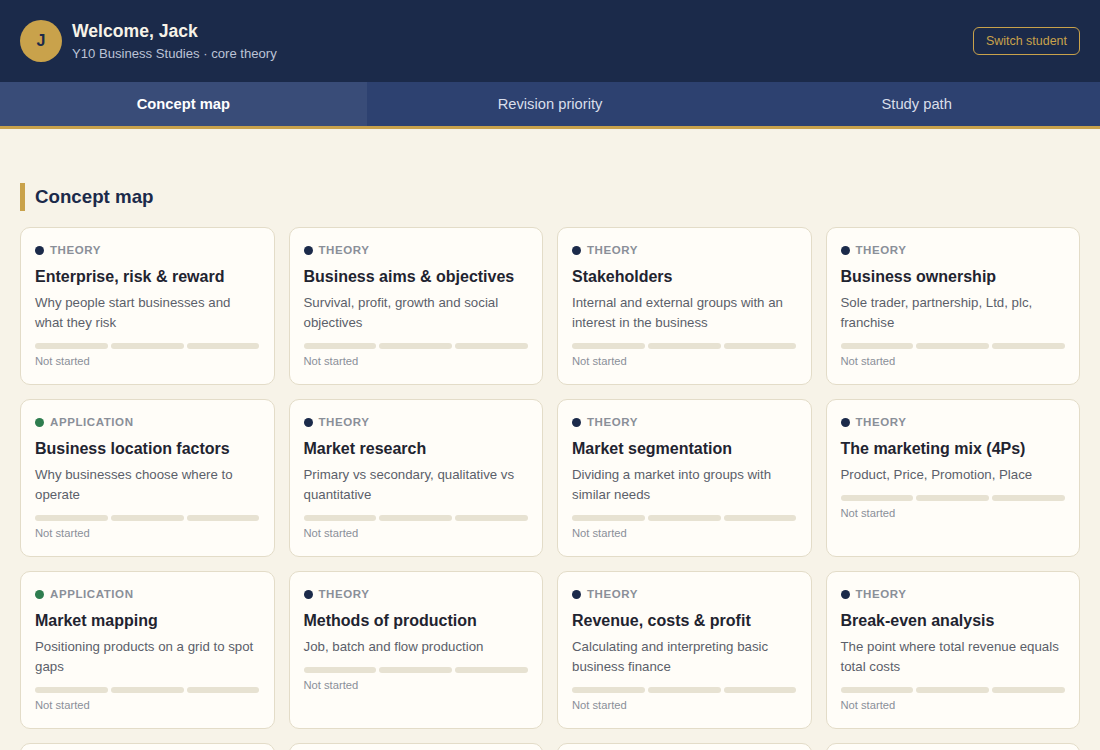Screen dimensions: 1100x750
Task: Click the Theory dot on Break-even analysis
Action: [x=845, y=594]
